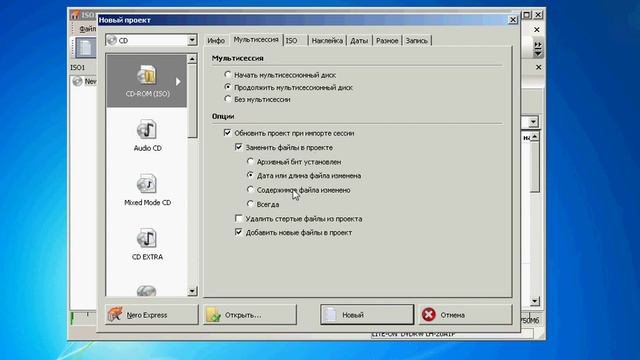Open the Наклейка tab
Image resolution: width=640 pixels, height=360 pixels.
pyautogui.click(x=327, y=40)
